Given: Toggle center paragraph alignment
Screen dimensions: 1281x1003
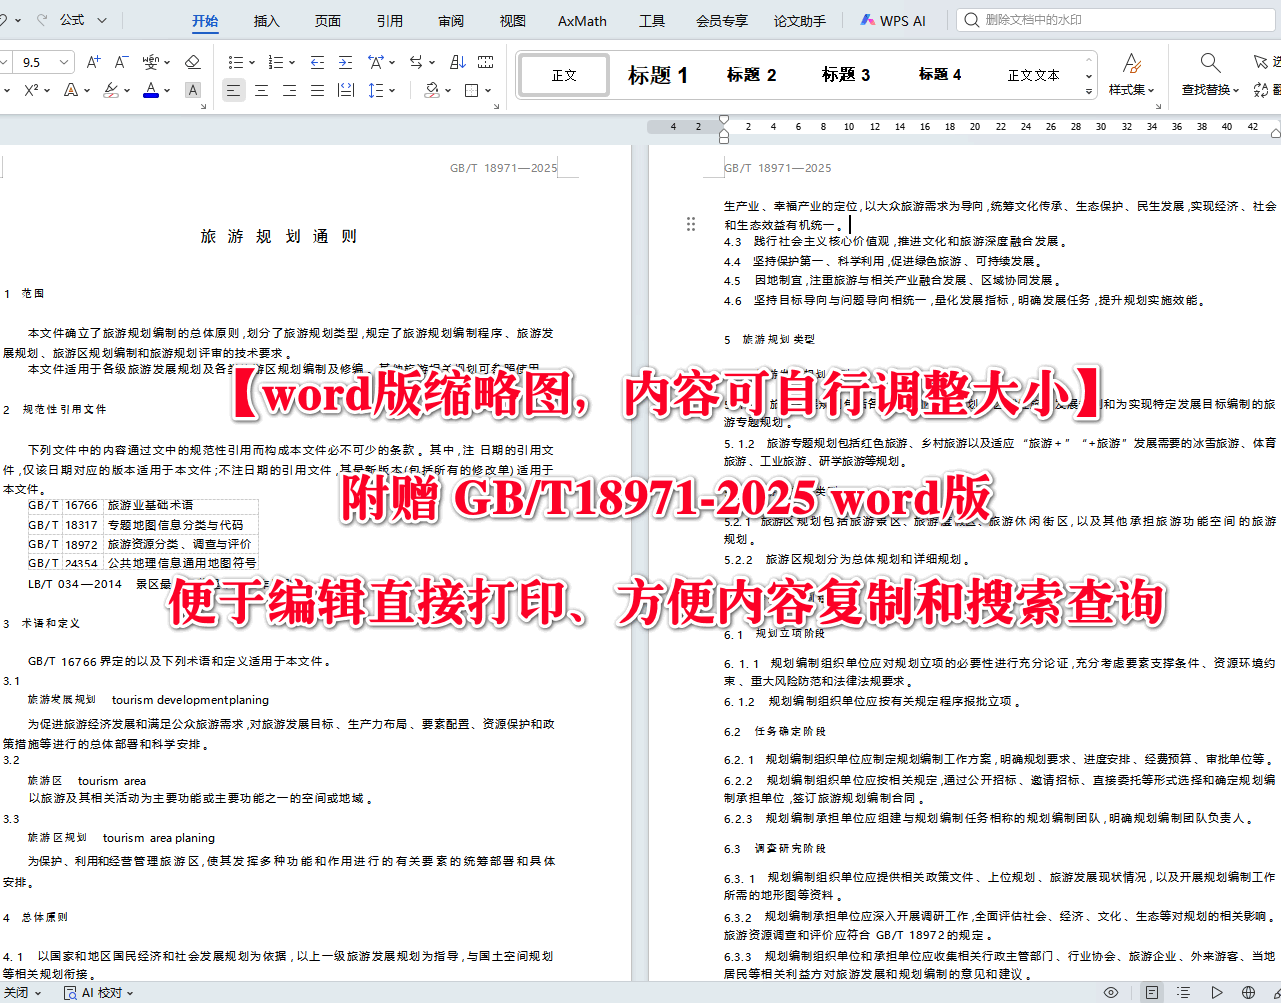Looking at the screenshot, I should click(260, 90).
